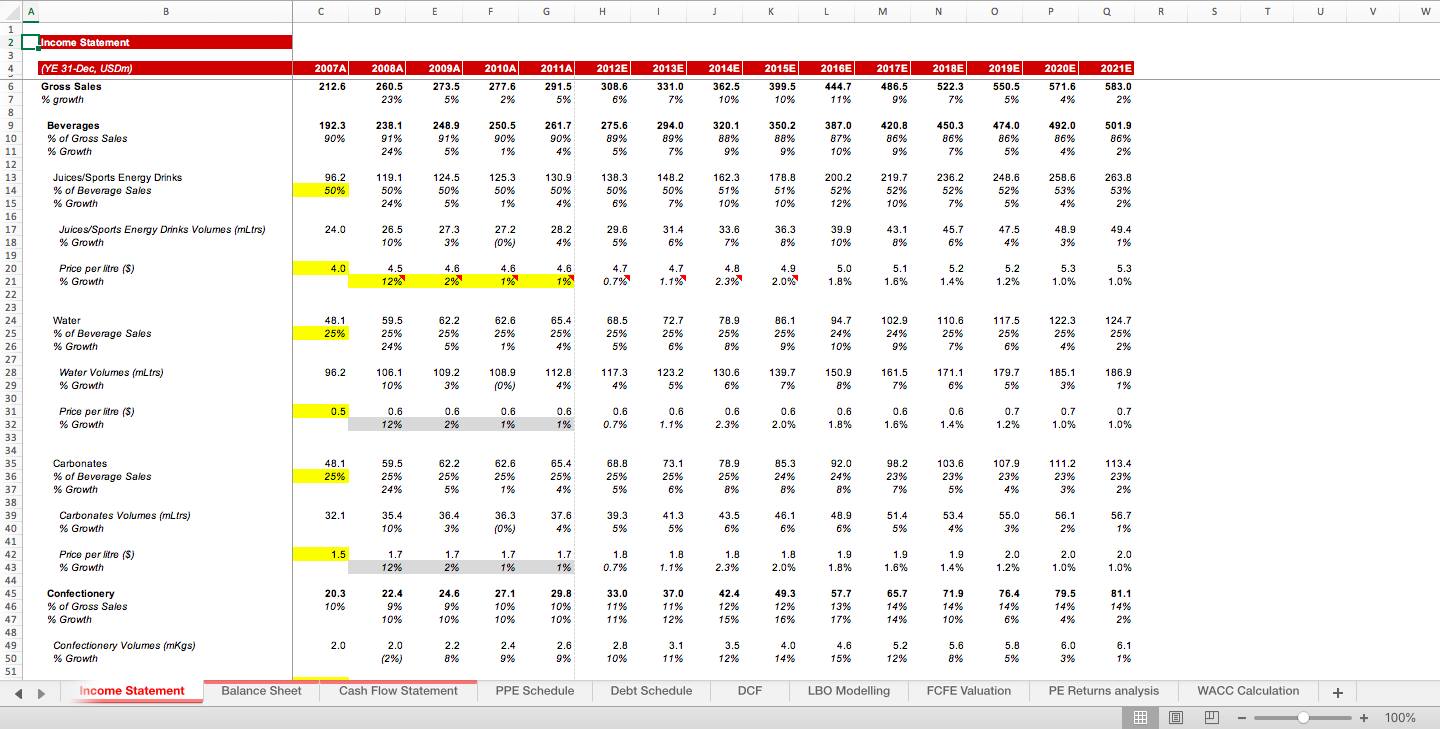
Task: Select the FCFE Valuation tab
Action: click(967, 690)
